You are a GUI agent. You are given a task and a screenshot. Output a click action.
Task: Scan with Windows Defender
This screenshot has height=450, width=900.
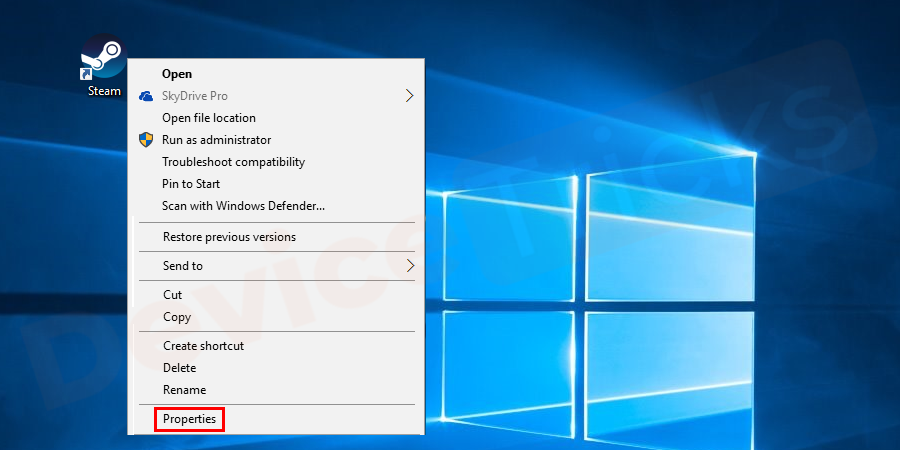pos(243,206)
